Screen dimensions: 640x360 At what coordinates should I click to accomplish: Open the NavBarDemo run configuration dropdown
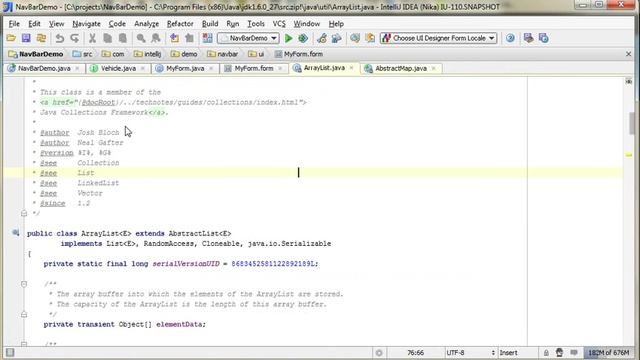(248, 38)
